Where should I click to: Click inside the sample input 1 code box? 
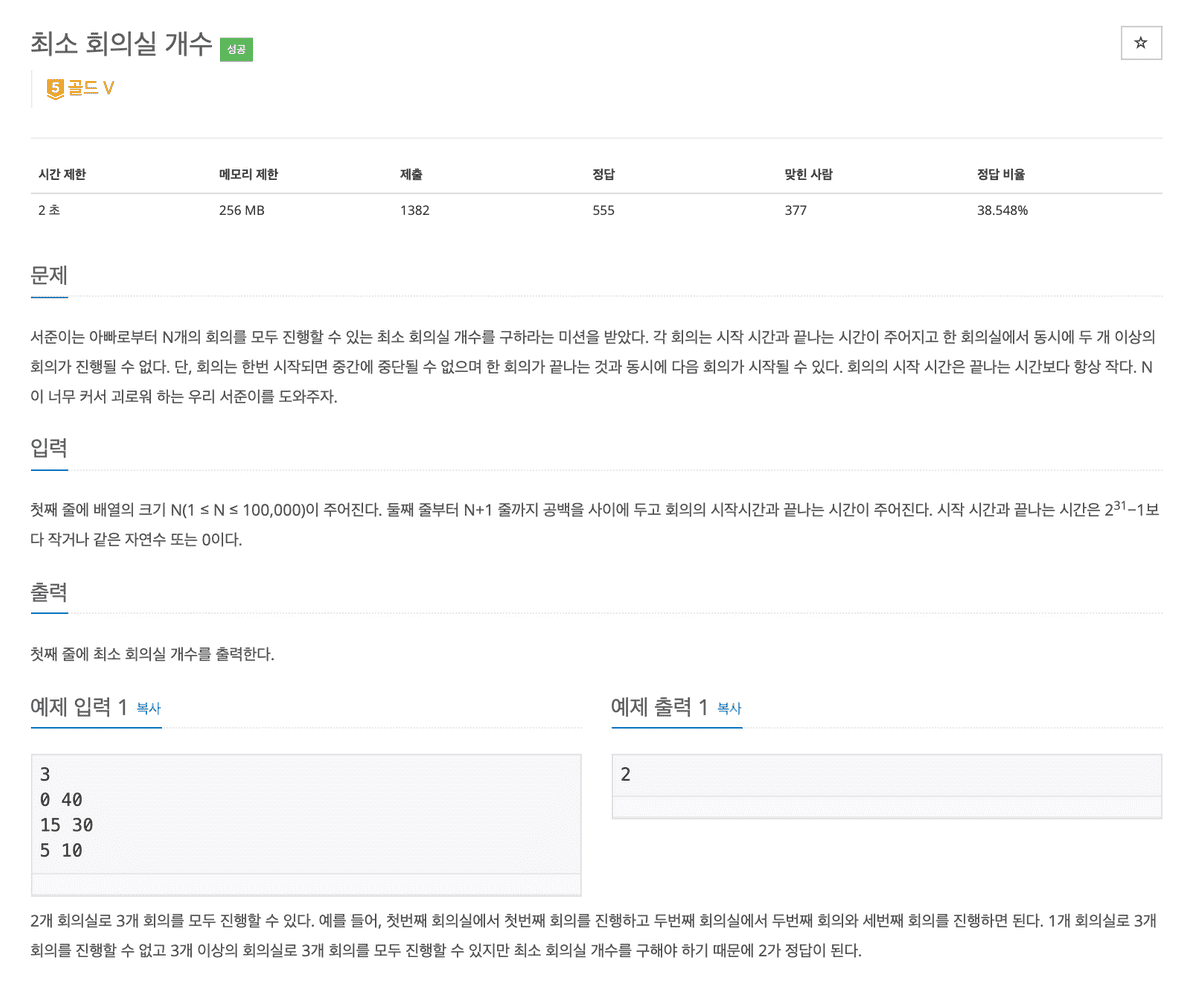pyautogui.click(x=306, y=813)
